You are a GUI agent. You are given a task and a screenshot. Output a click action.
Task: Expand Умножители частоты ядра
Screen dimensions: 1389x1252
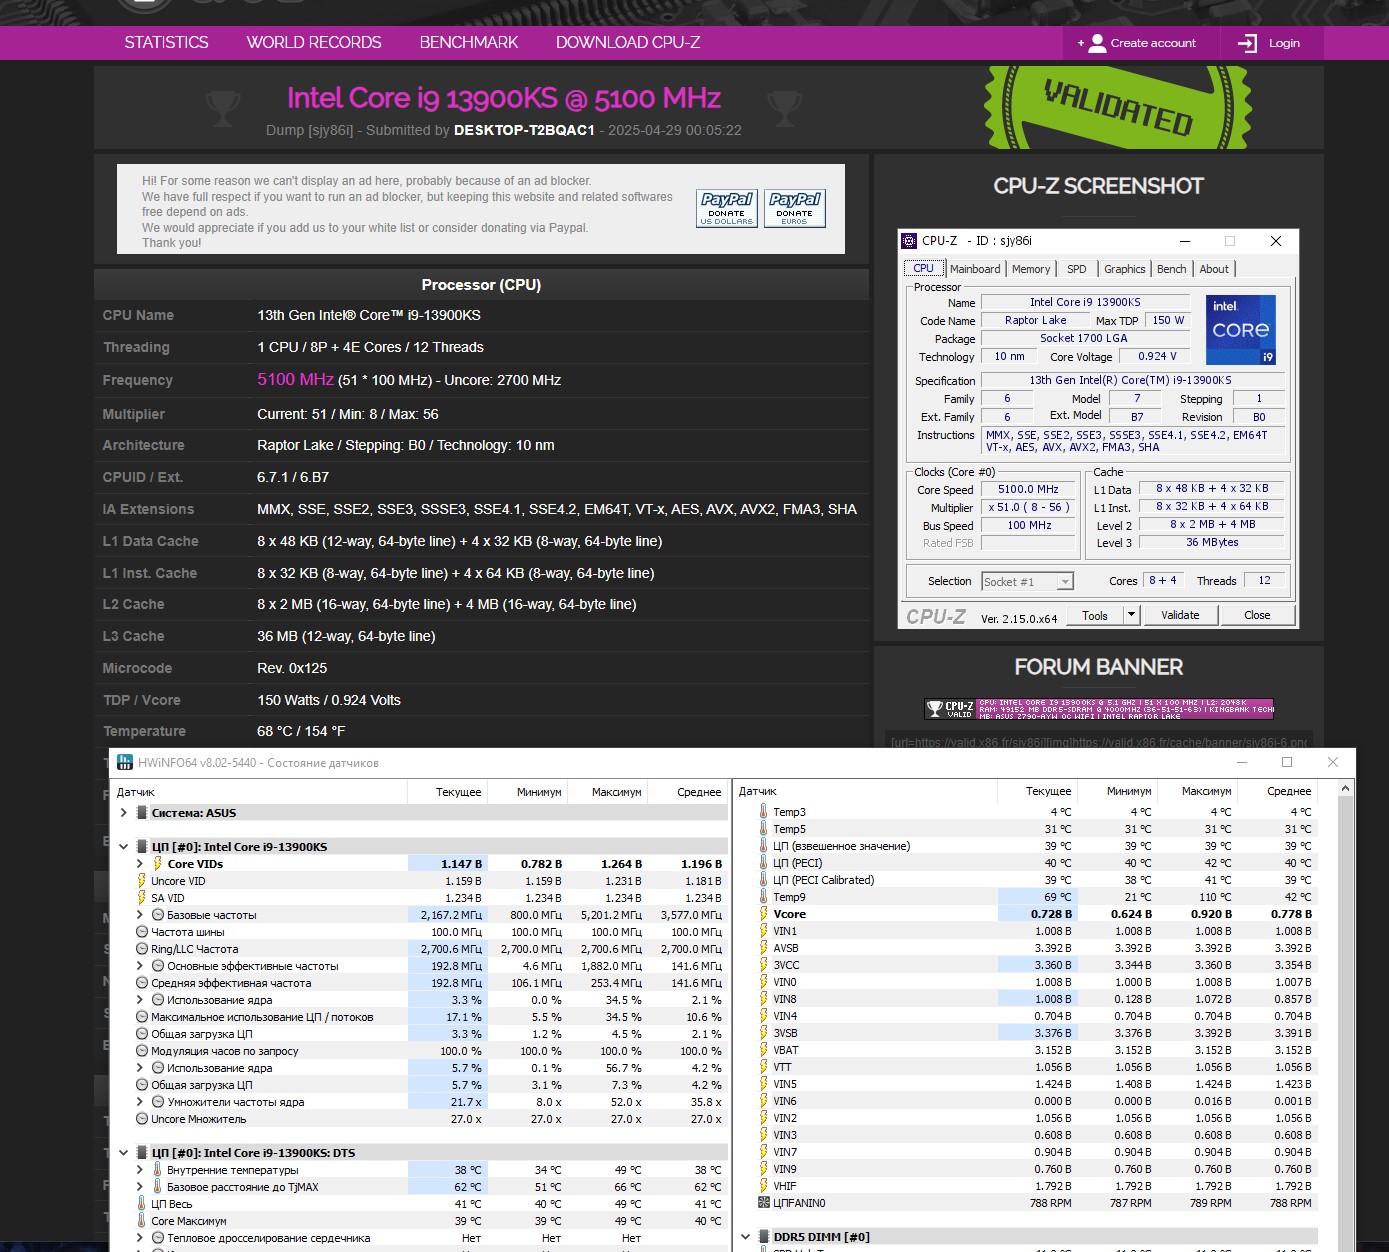140,1102
